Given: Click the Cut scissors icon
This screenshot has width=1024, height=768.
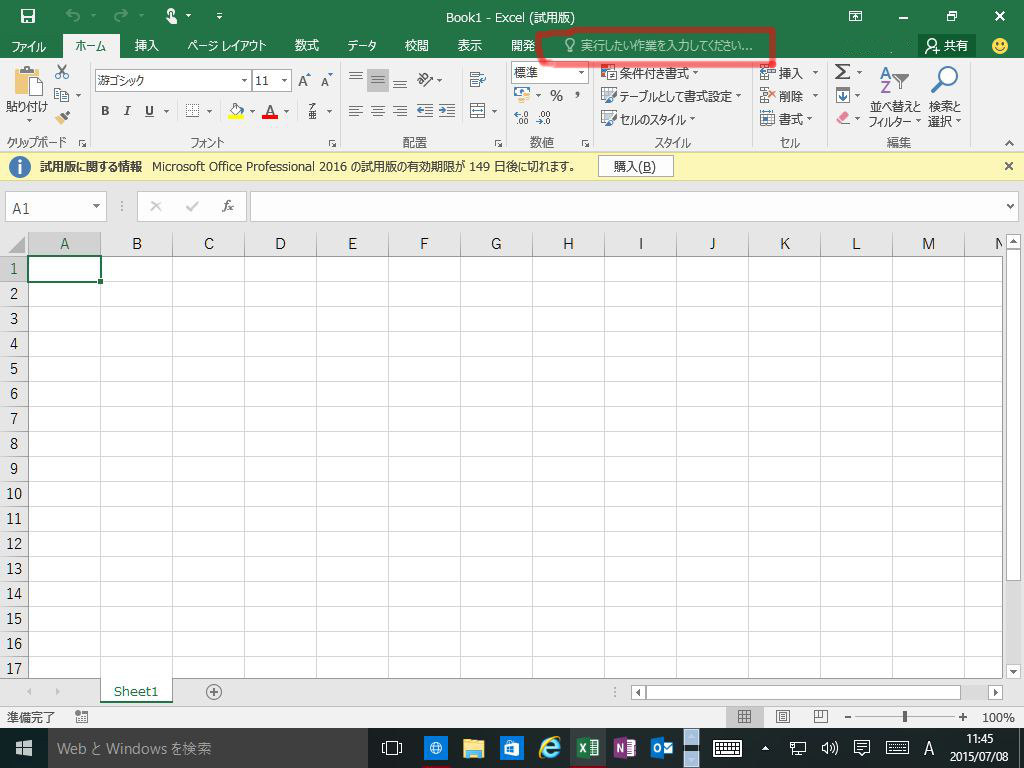Looking at the screenshot, I should pos(62,72).
